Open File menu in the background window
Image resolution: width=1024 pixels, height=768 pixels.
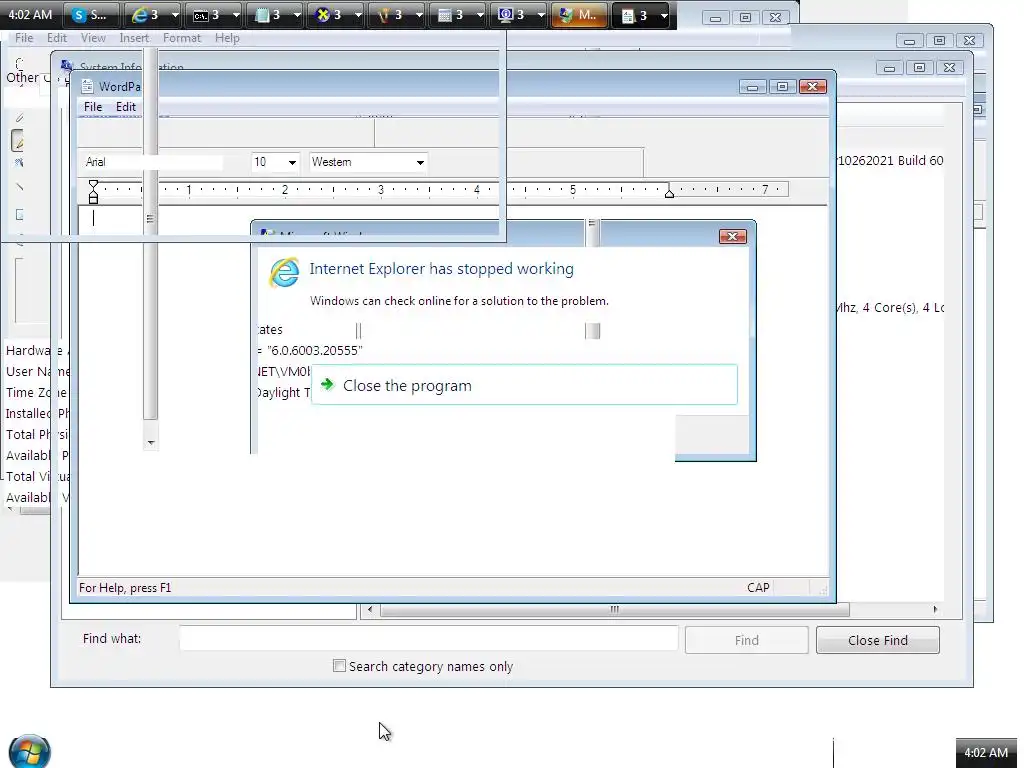(x=24, y=38)
